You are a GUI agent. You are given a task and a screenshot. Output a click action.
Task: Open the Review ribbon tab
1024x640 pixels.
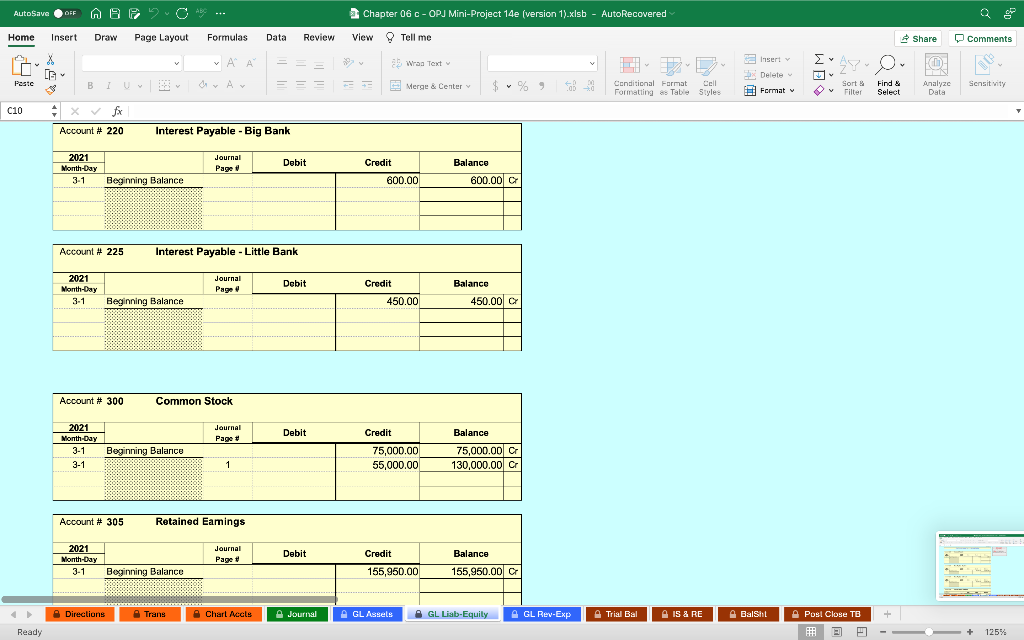[319, 37]
